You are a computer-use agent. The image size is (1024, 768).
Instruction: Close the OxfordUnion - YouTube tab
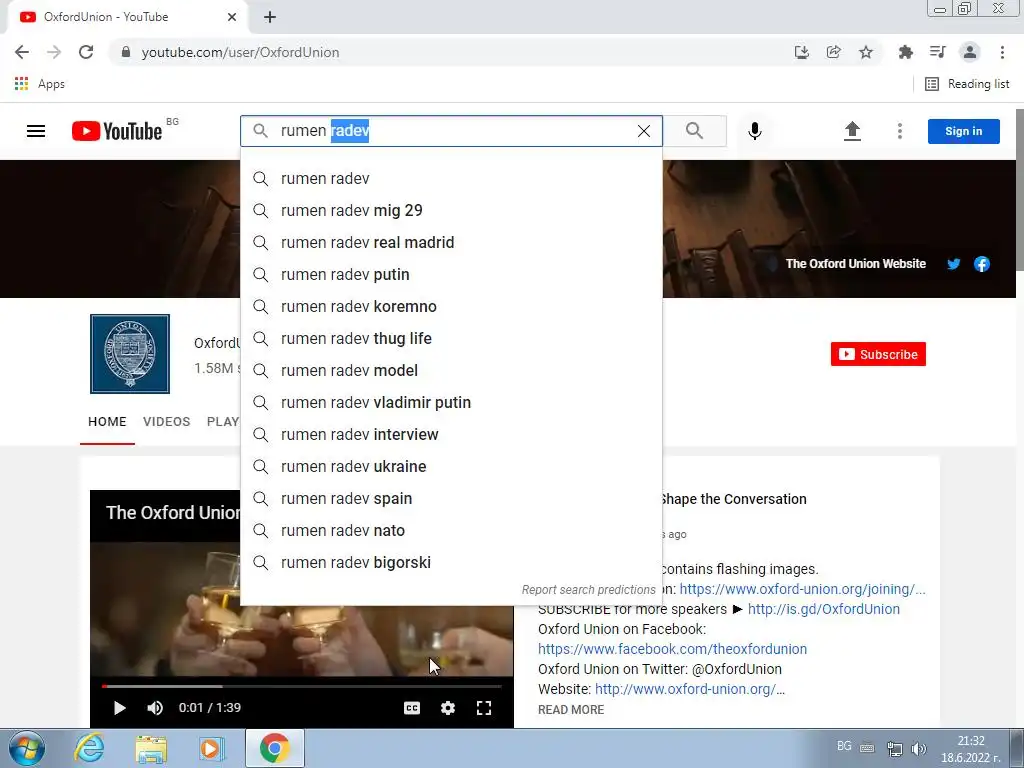pyautogui.click(x=232, y=17)
